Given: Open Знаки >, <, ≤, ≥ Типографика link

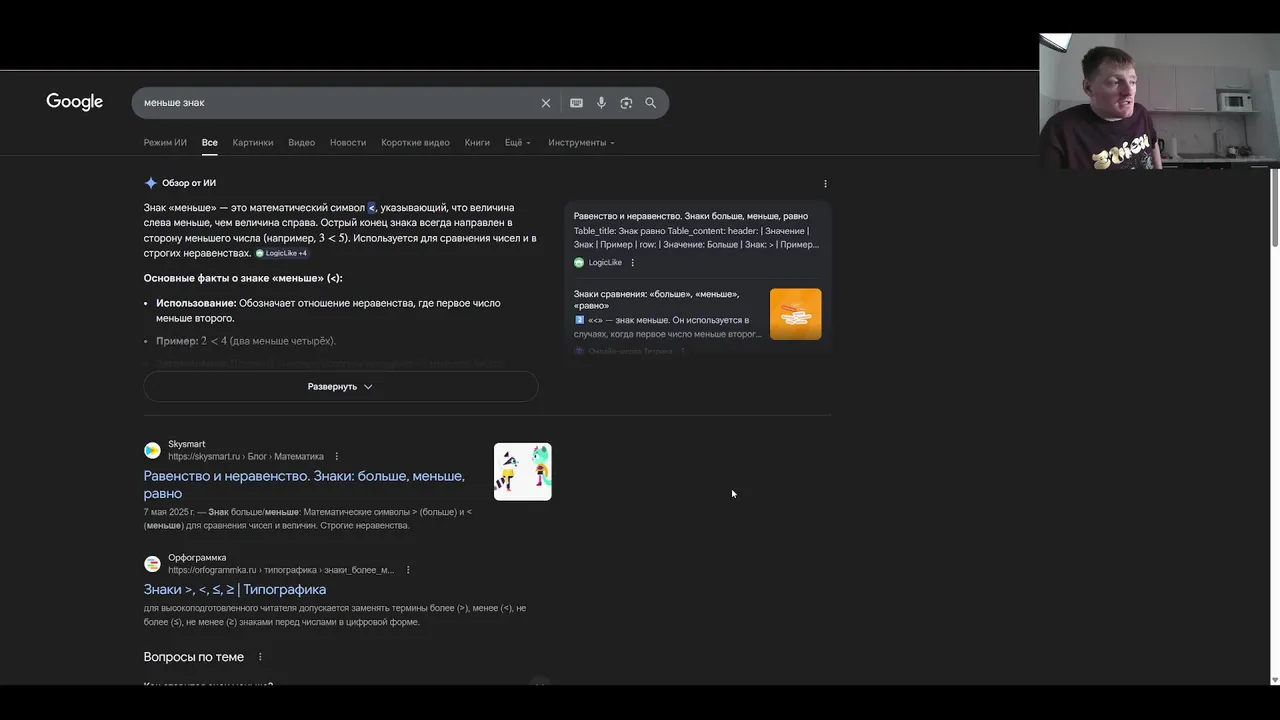Looking at the screenshot, I should click(x=234, y=590).
